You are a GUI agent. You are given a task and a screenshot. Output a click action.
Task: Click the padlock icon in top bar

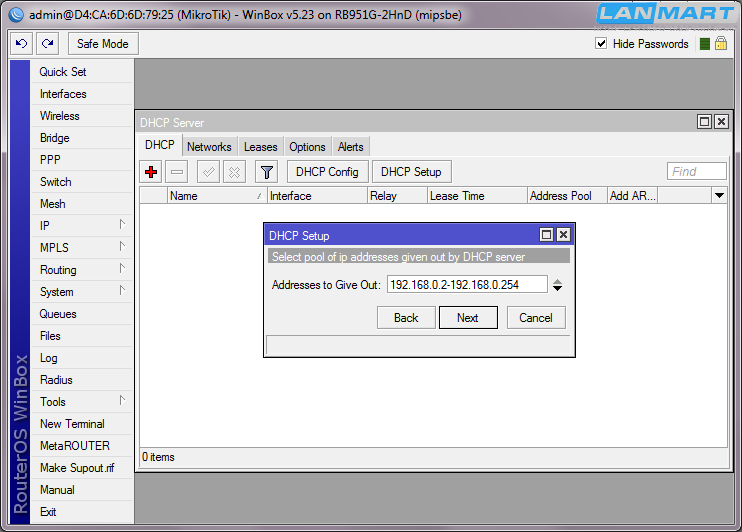pyautogui.click(x=721, y=44)
